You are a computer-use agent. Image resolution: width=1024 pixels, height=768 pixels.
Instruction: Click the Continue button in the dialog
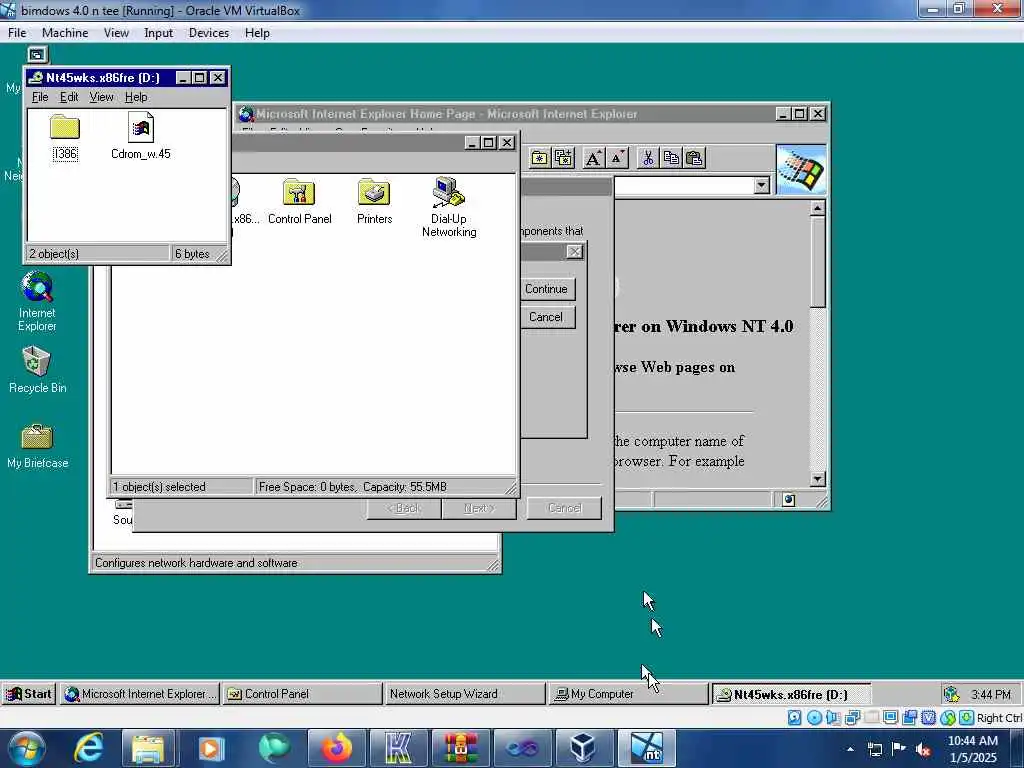pos(546,289)
